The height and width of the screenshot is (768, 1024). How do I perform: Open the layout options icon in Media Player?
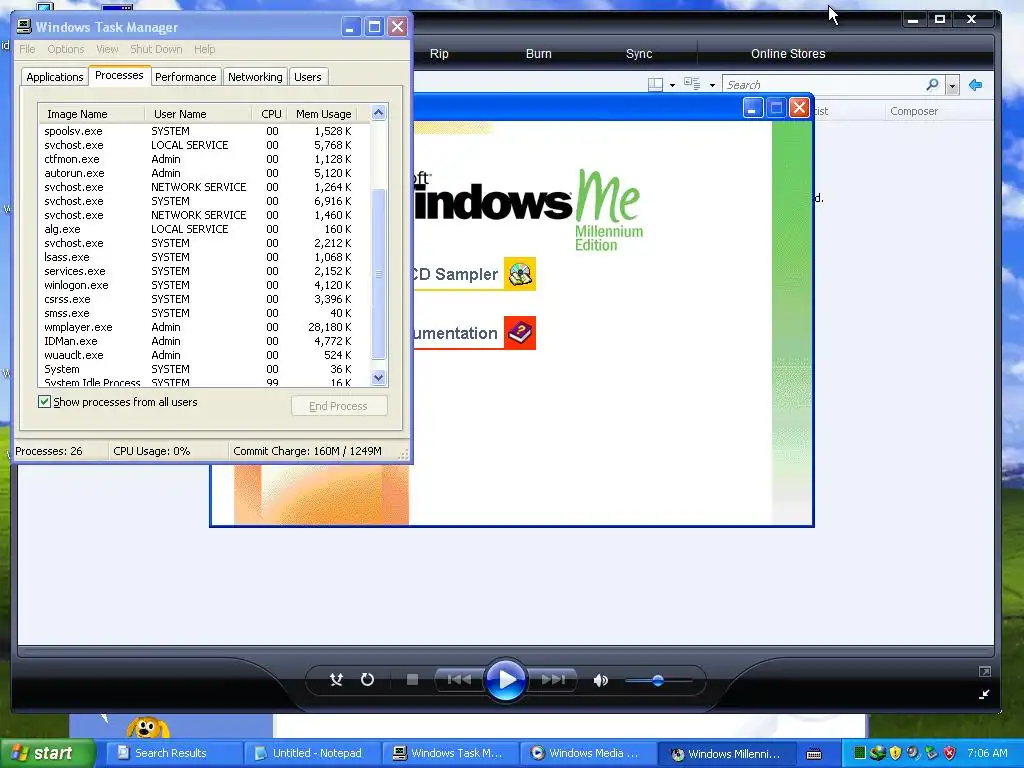(655, 84)
